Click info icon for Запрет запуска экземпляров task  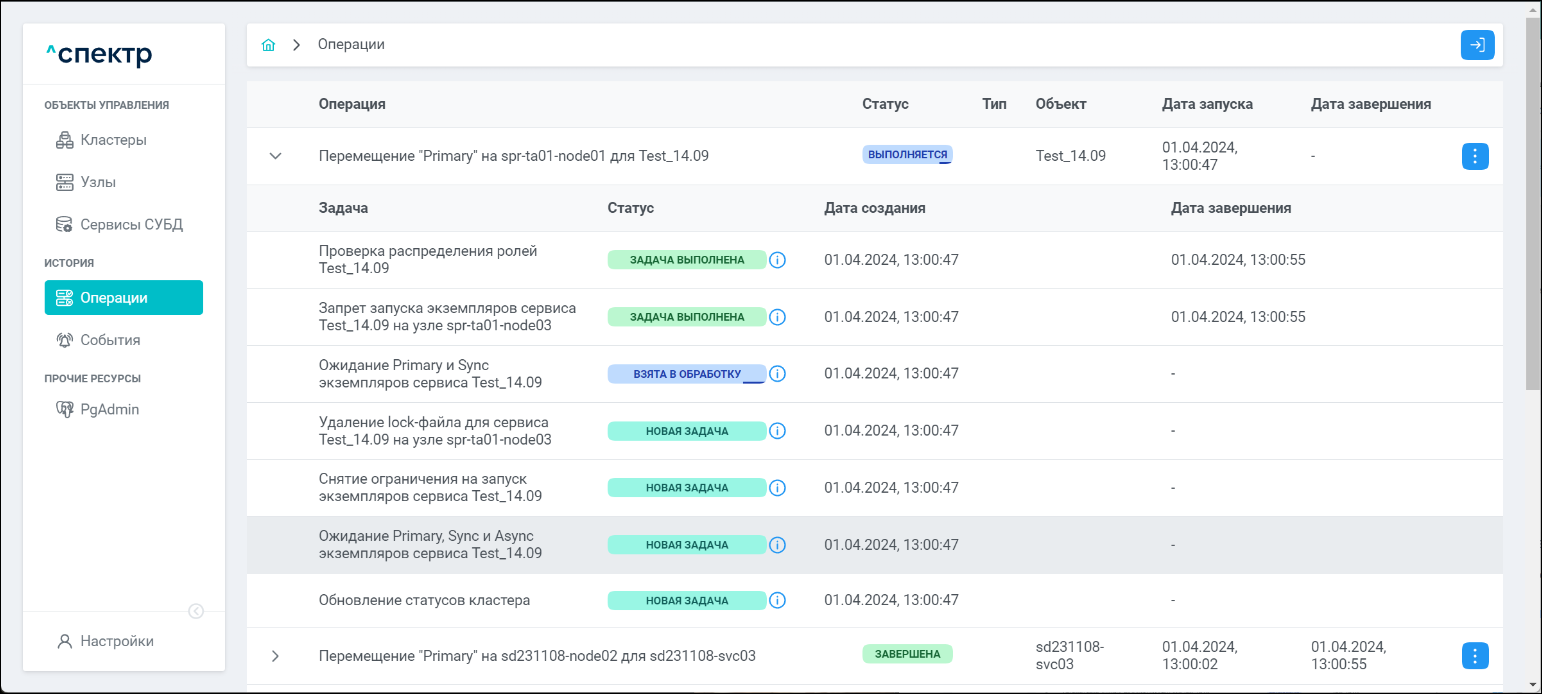(x=777, y=317)
